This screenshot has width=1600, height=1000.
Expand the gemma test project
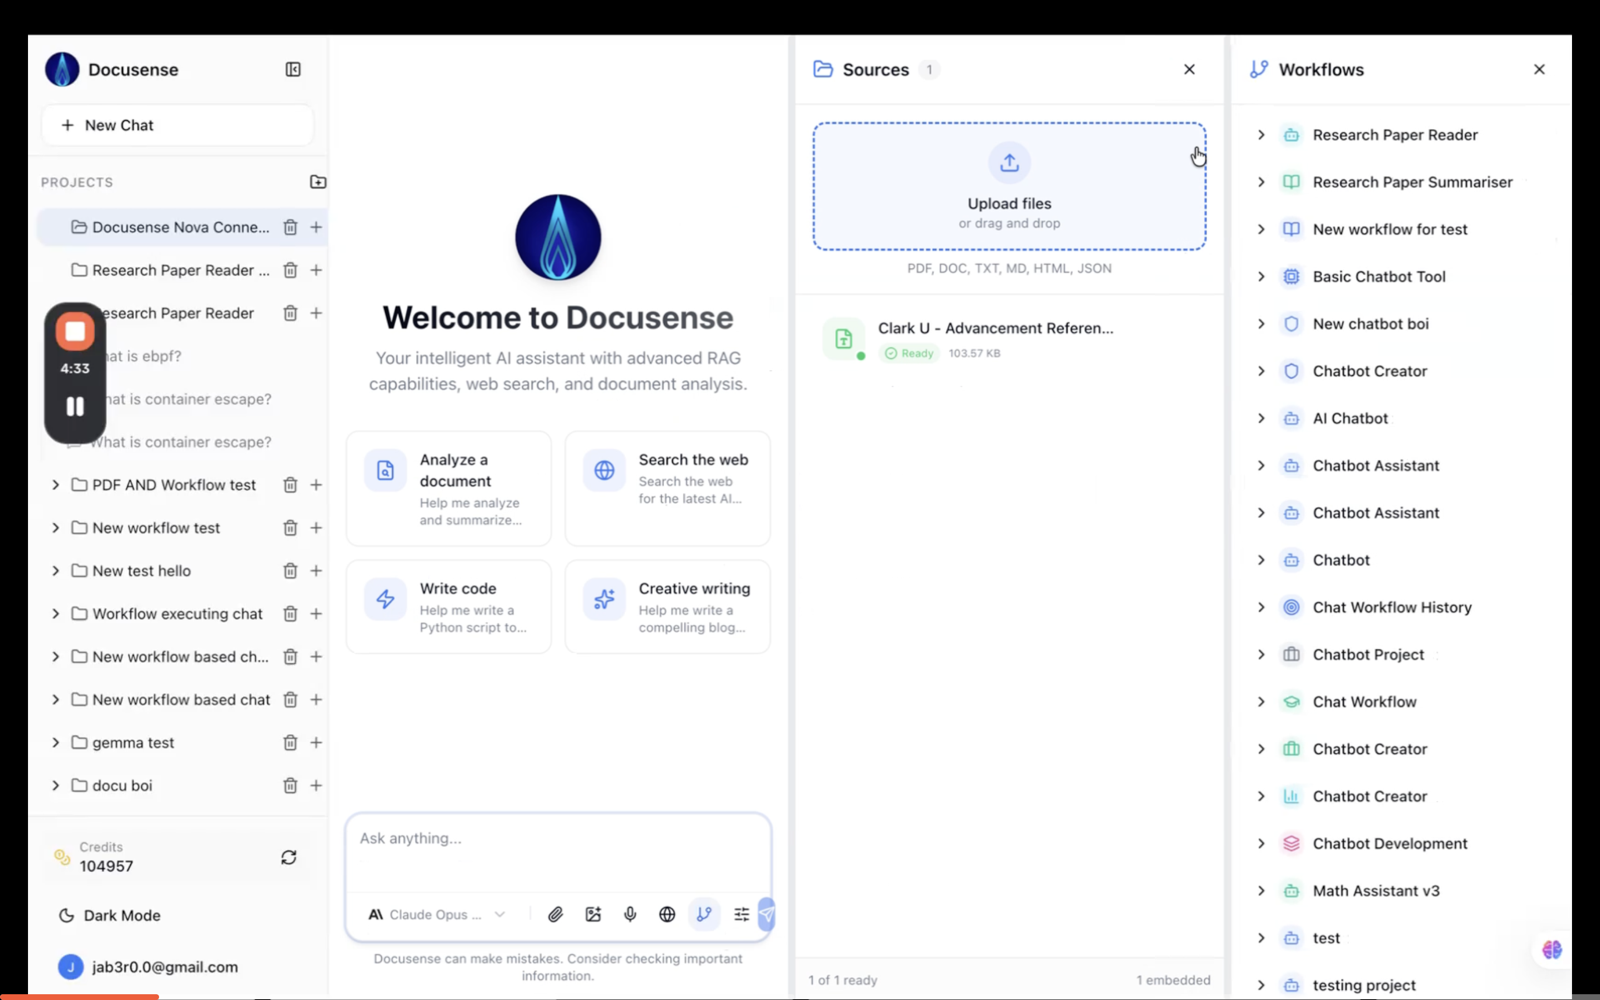coord(55,743)
